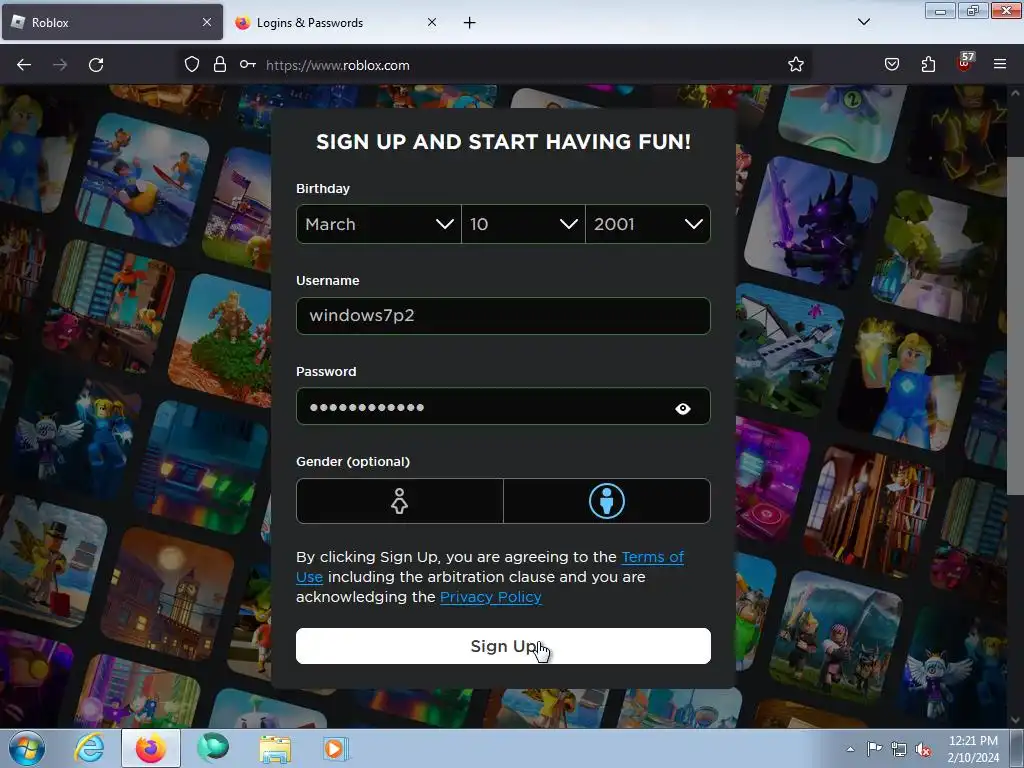This screenshot has height=768, width=1024.
Task: Open the taskbar clock showing 12:21 PM
Action: (x=973, y=749)
